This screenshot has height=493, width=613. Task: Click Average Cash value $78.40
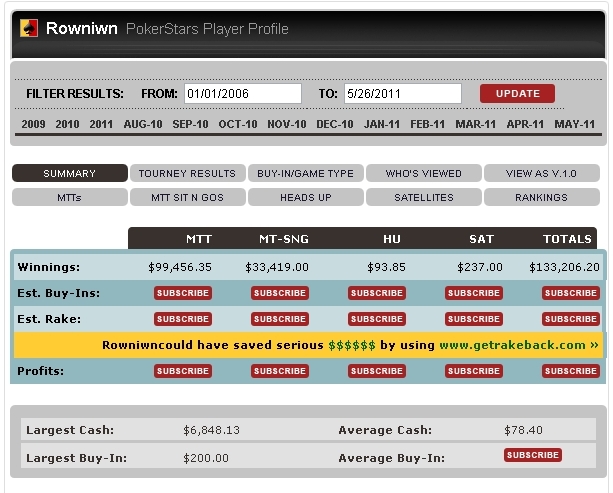coord(523,430)
